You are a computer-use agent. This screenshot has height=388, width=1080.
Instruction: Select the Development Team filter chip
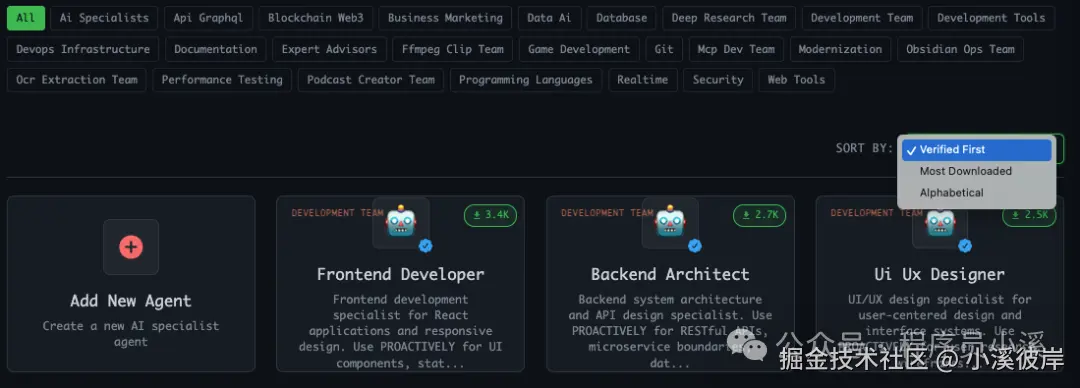(862, 18)
